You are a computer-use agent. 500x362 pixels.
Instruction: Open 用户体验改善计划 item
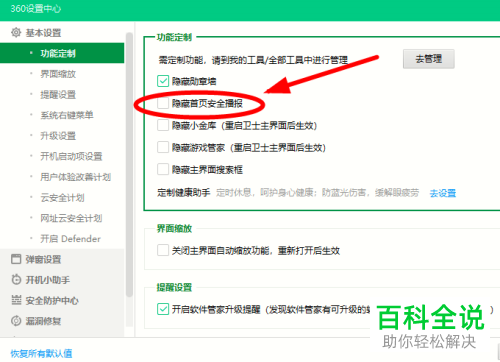75,177
